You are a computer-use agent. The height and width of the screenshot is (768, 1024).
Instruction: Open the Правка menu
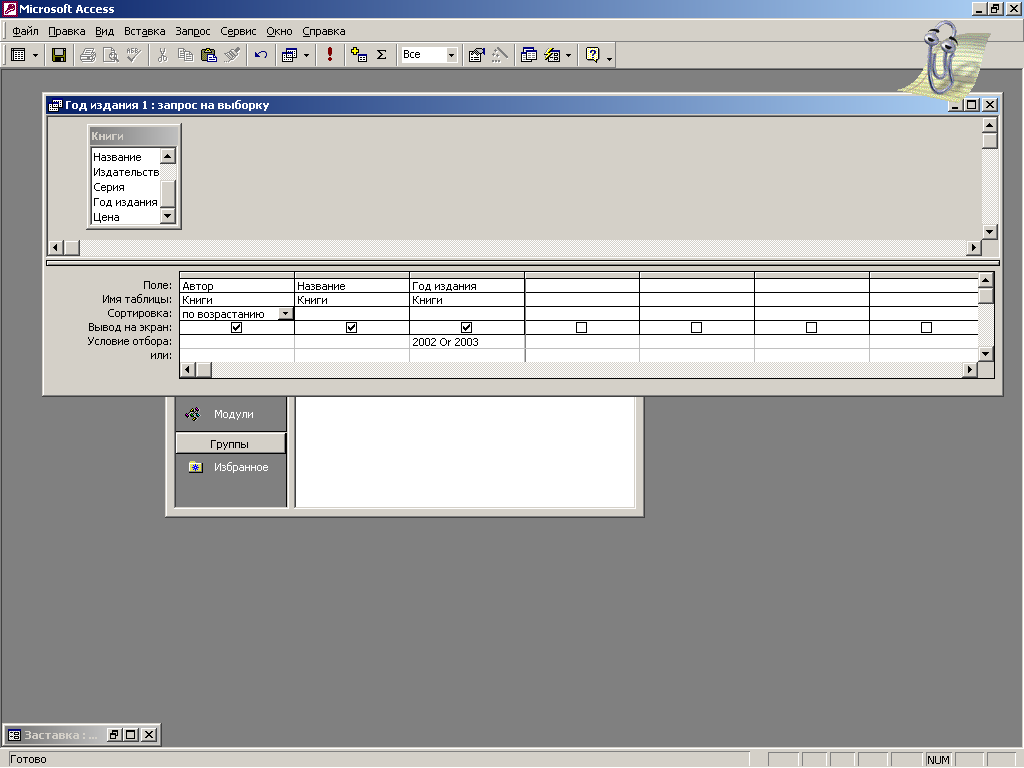(67, 31)
